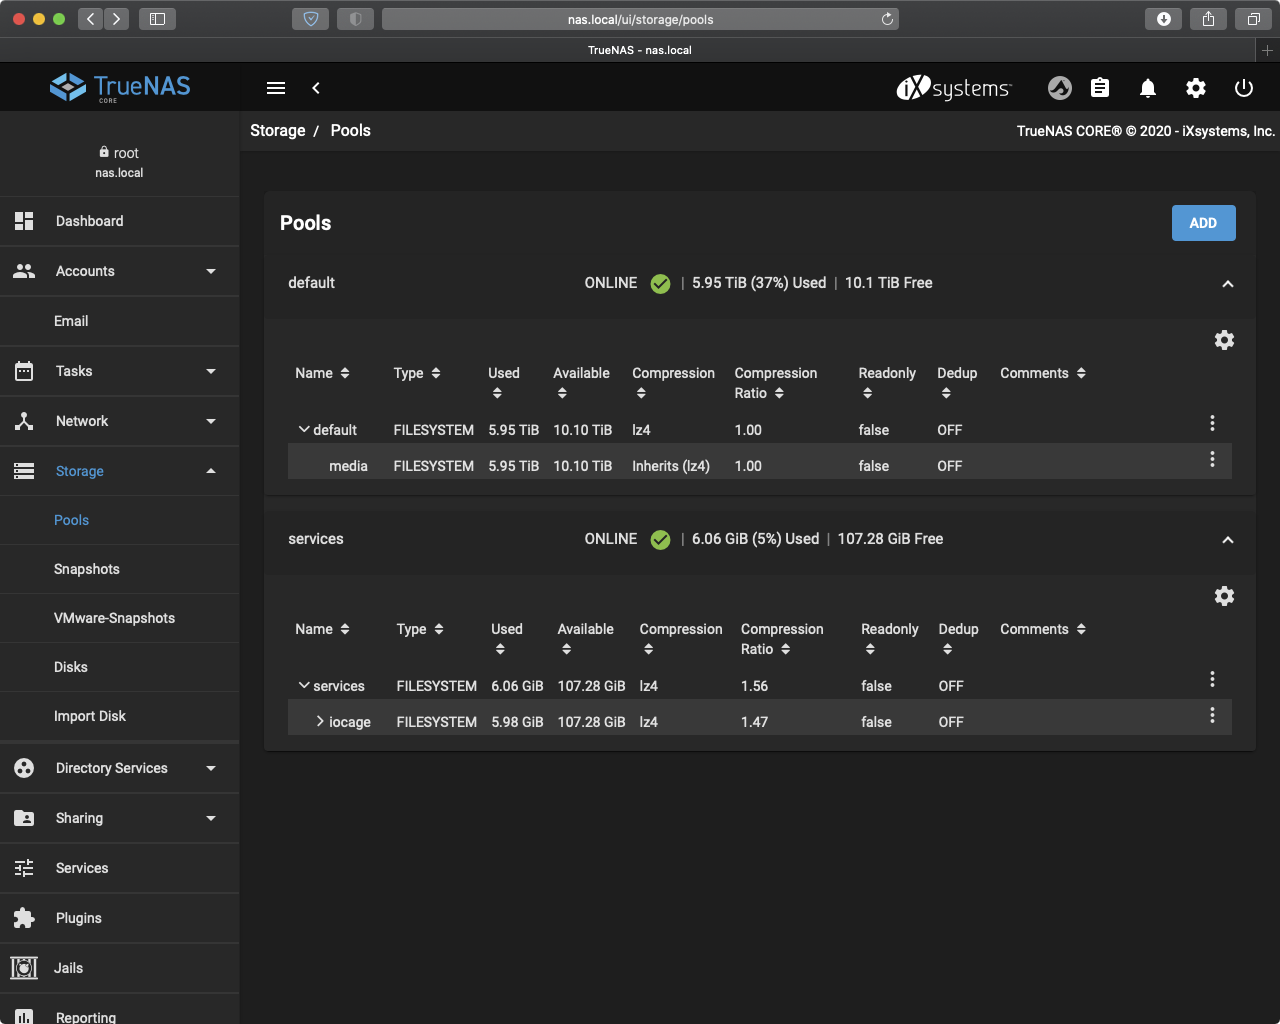Collapse the default pool panel
This screenshot has width=1280, height=1024.
(1228, 284)
